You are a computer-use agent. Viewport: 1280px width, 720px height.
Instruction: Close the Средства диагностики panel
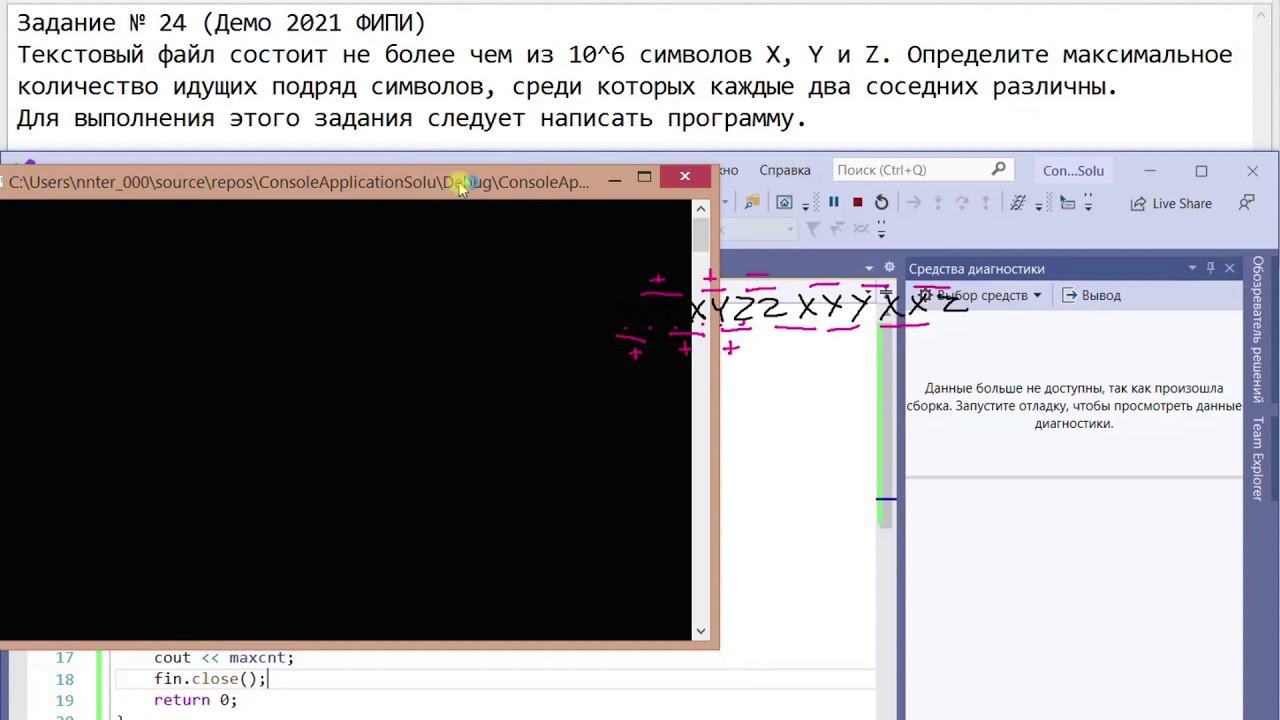coord(1230,268)
